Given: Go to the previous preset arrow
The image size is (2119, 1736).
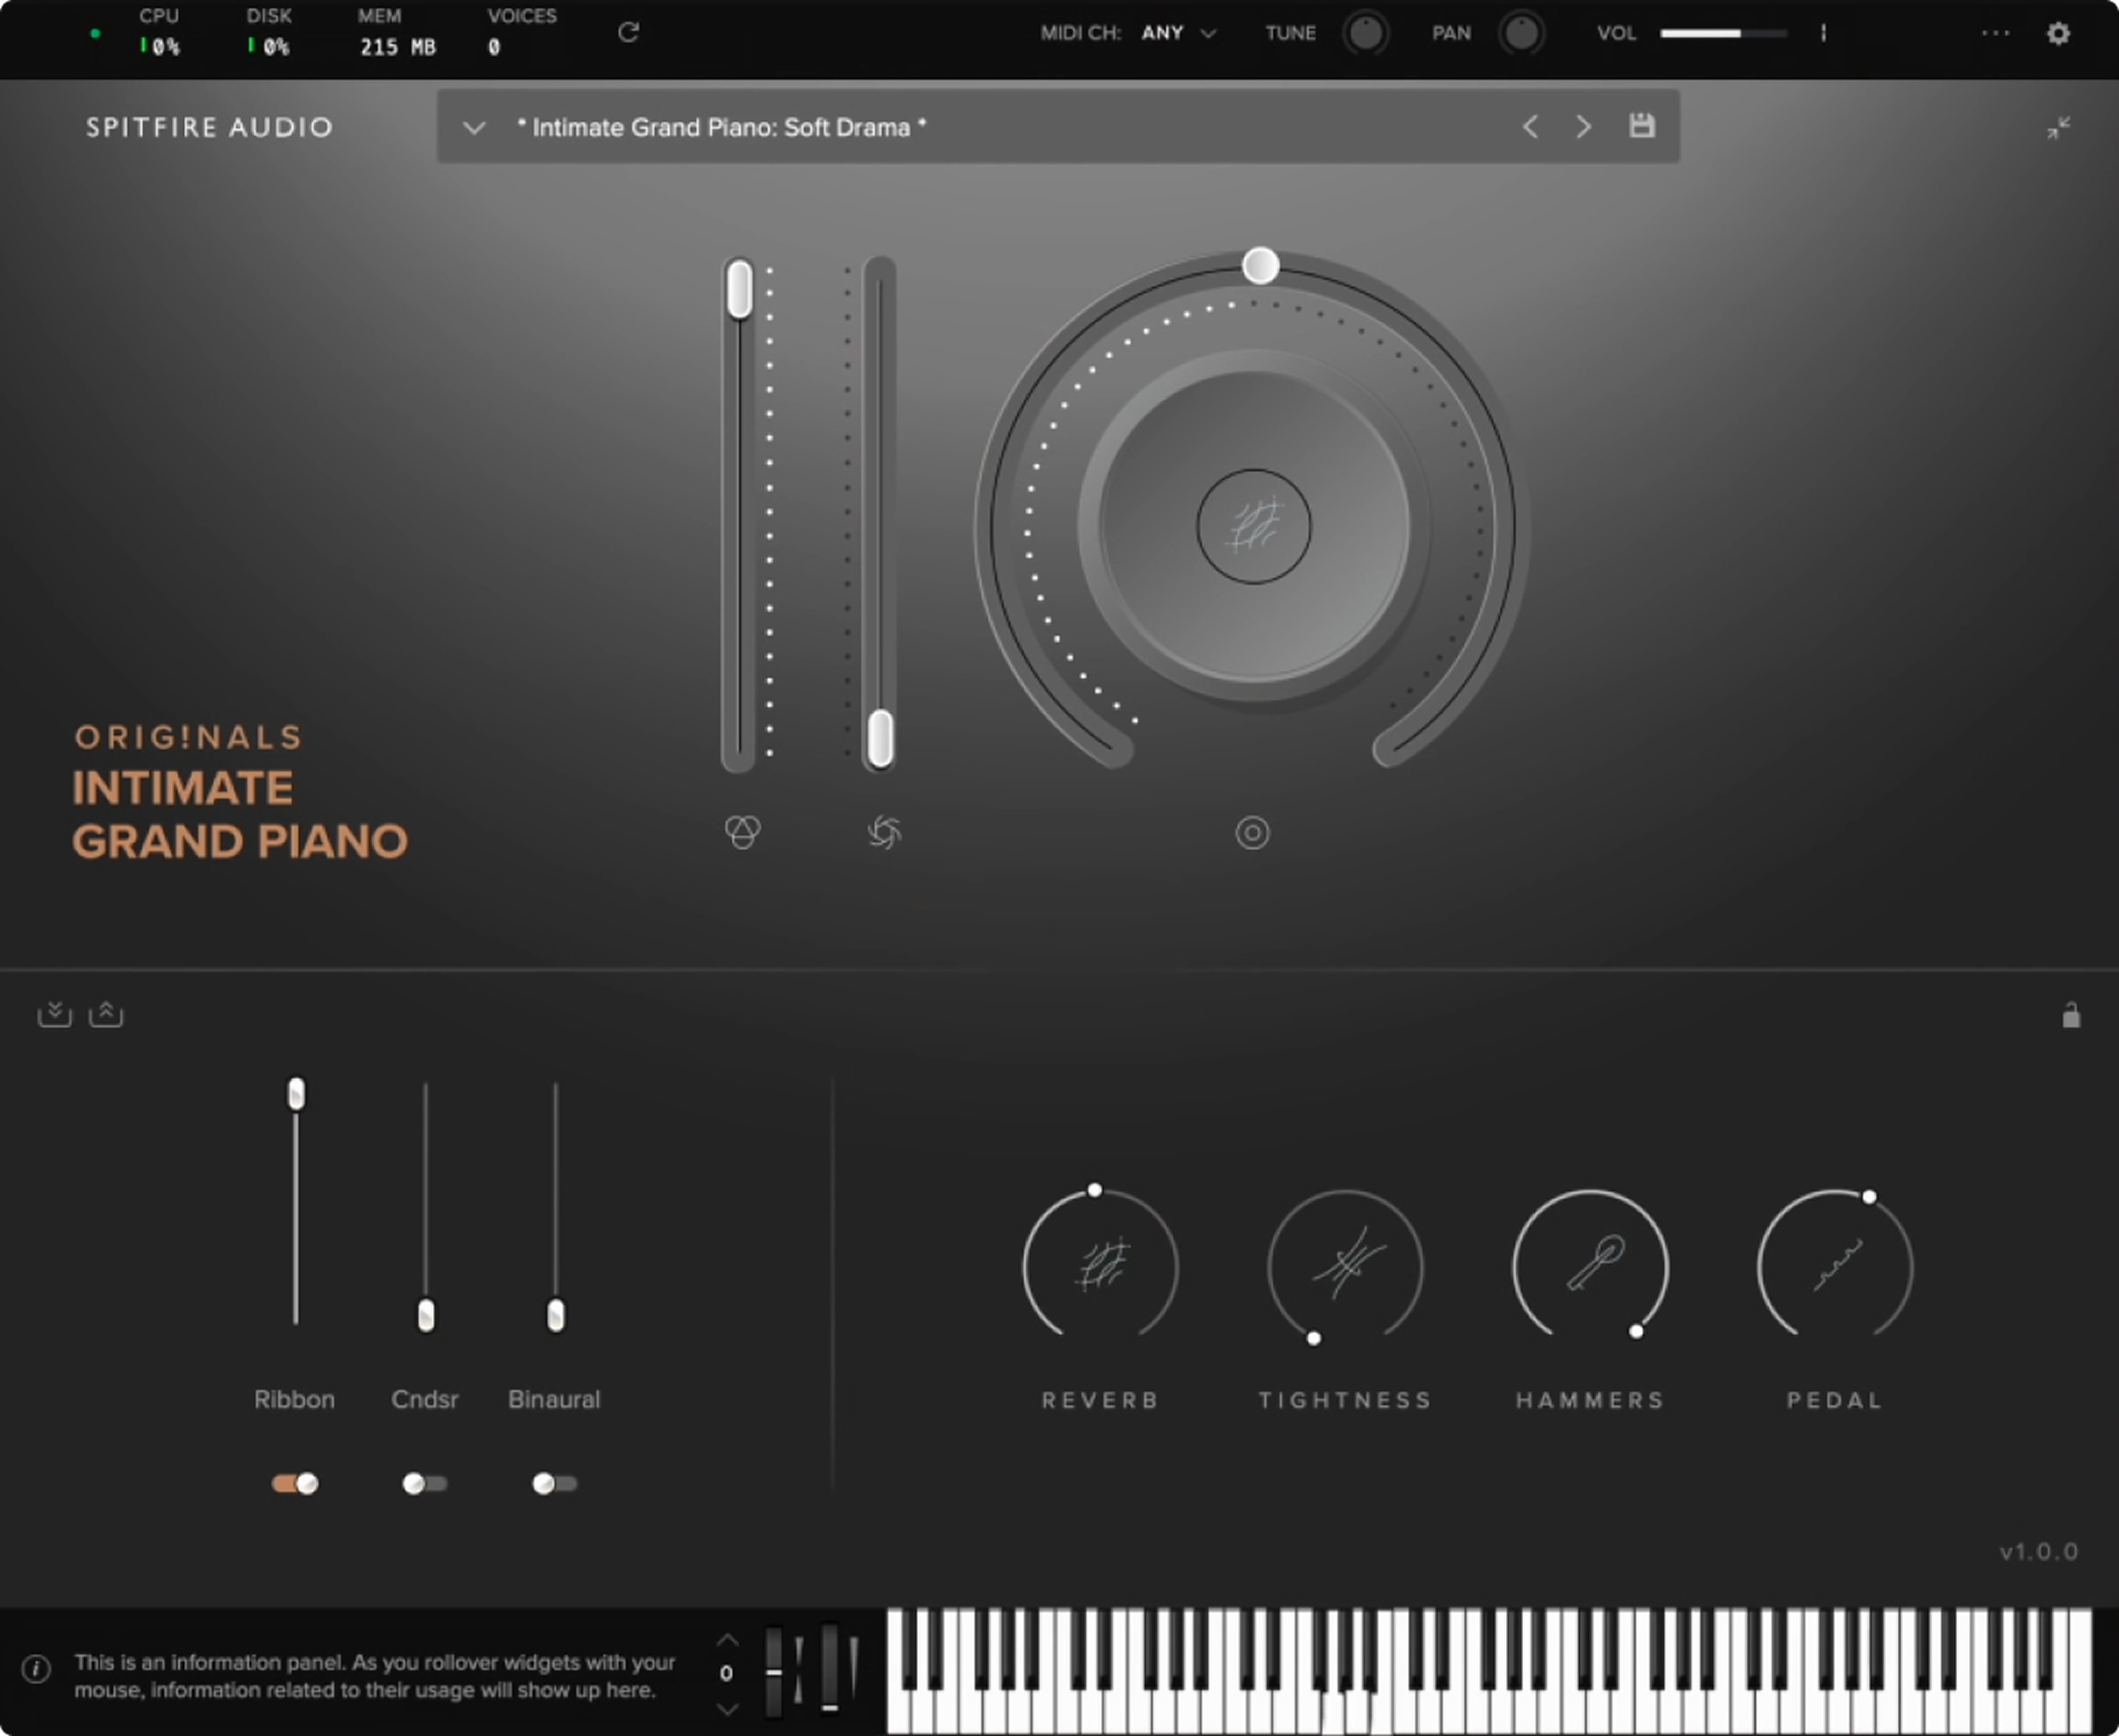Looking at the screenshot, I should 1530,127.
